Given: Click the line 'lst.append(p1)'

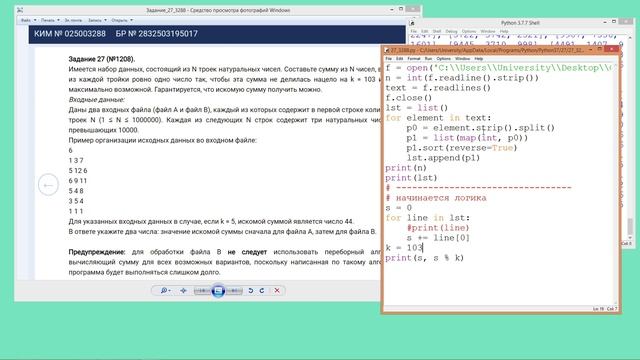Looking at the screenshot, I should 443,158.
